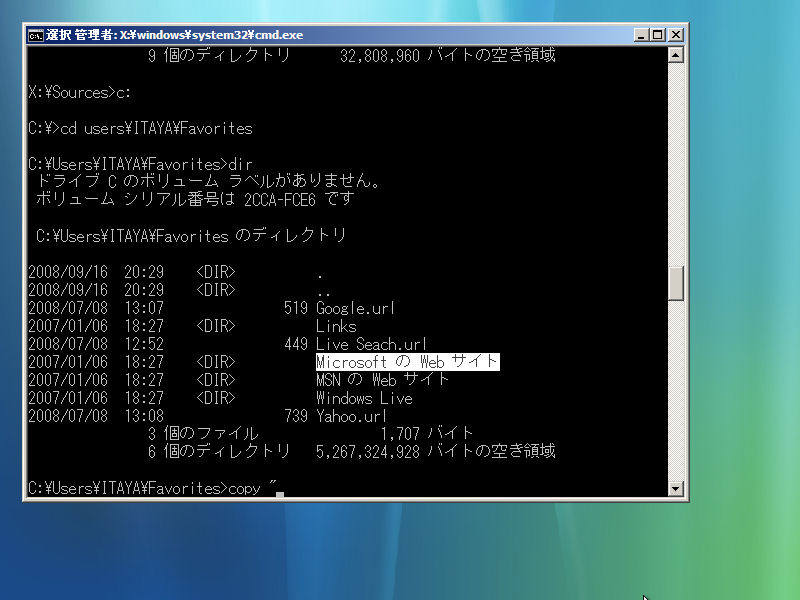Click the vertical scrollbar thumb
800x600 pixels.
tap(676, 283)
